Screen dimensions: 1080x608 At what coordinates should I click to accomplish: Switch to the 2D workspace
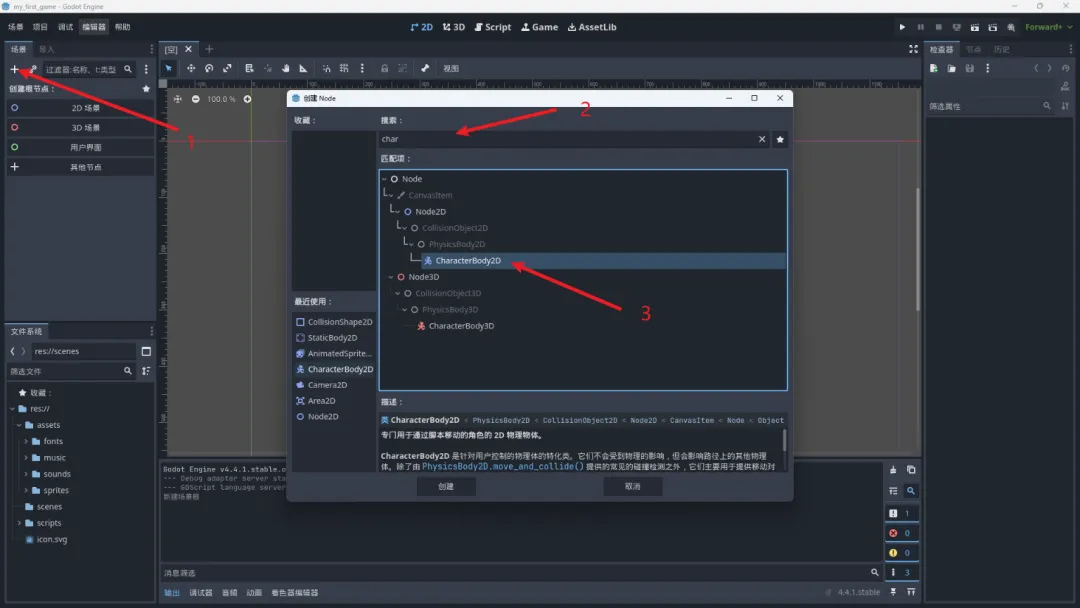click(x=422, y=27)
